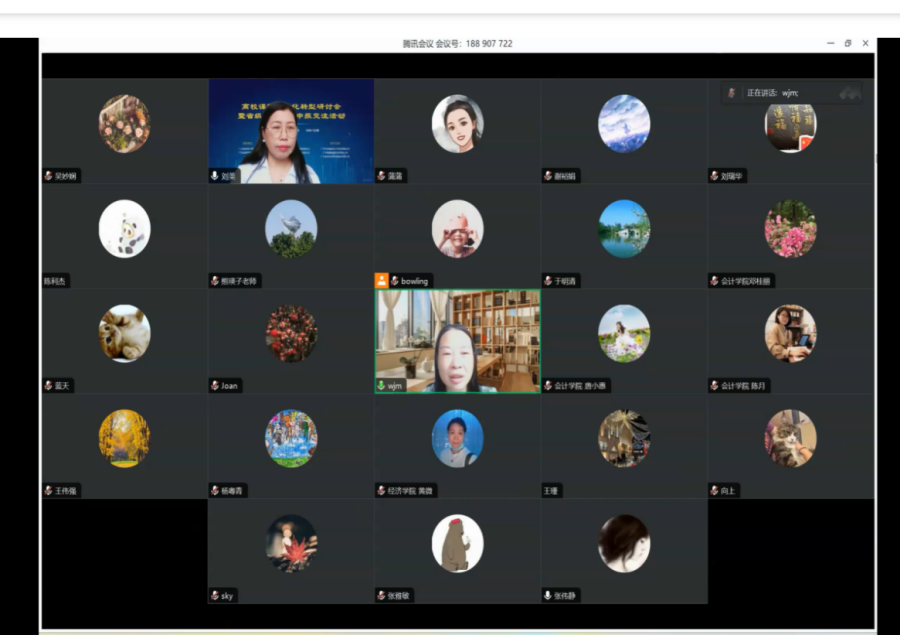Click the panda avatar of 陈利杰
This screenshot has height=635, width=900.
(x=125, y=229)
